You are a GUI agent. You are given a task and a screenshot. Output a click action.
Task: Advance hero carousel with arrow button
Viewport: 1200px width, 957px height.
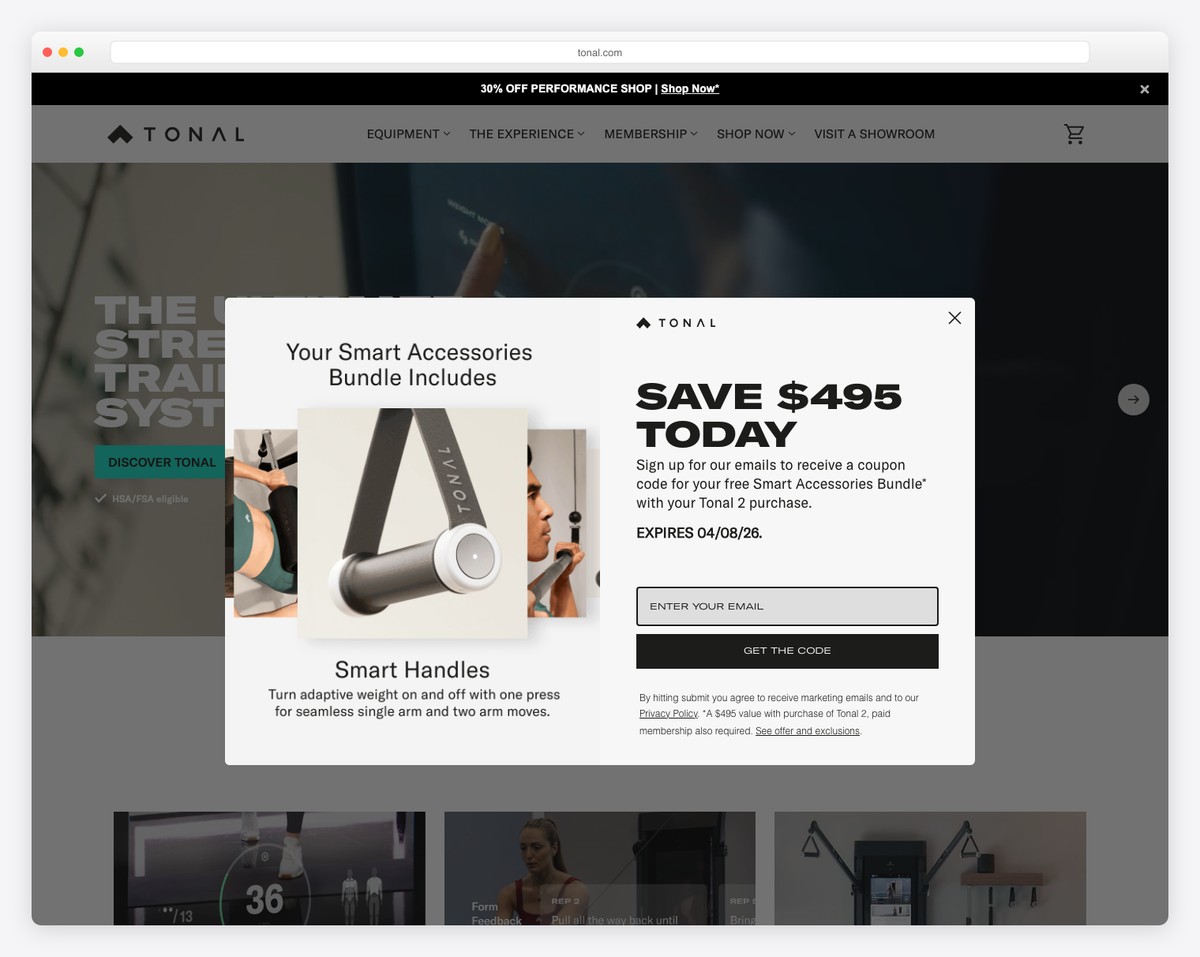(x=1133, y=400)
